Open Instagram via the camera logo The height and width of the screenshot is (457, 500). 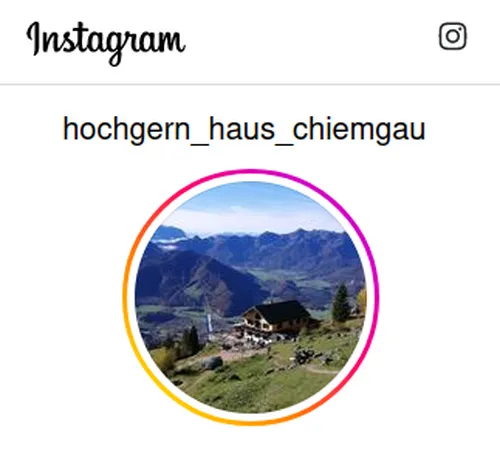click(453, 36)
